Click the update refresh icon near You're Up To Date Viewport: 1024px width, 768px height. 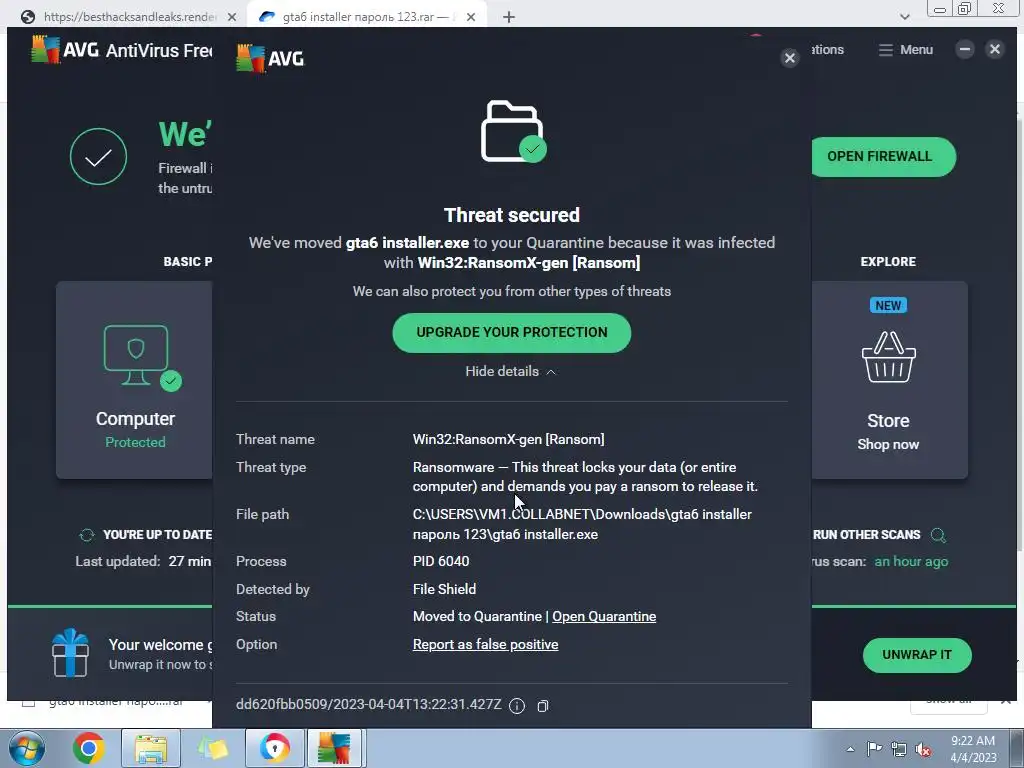pos(87,536)
